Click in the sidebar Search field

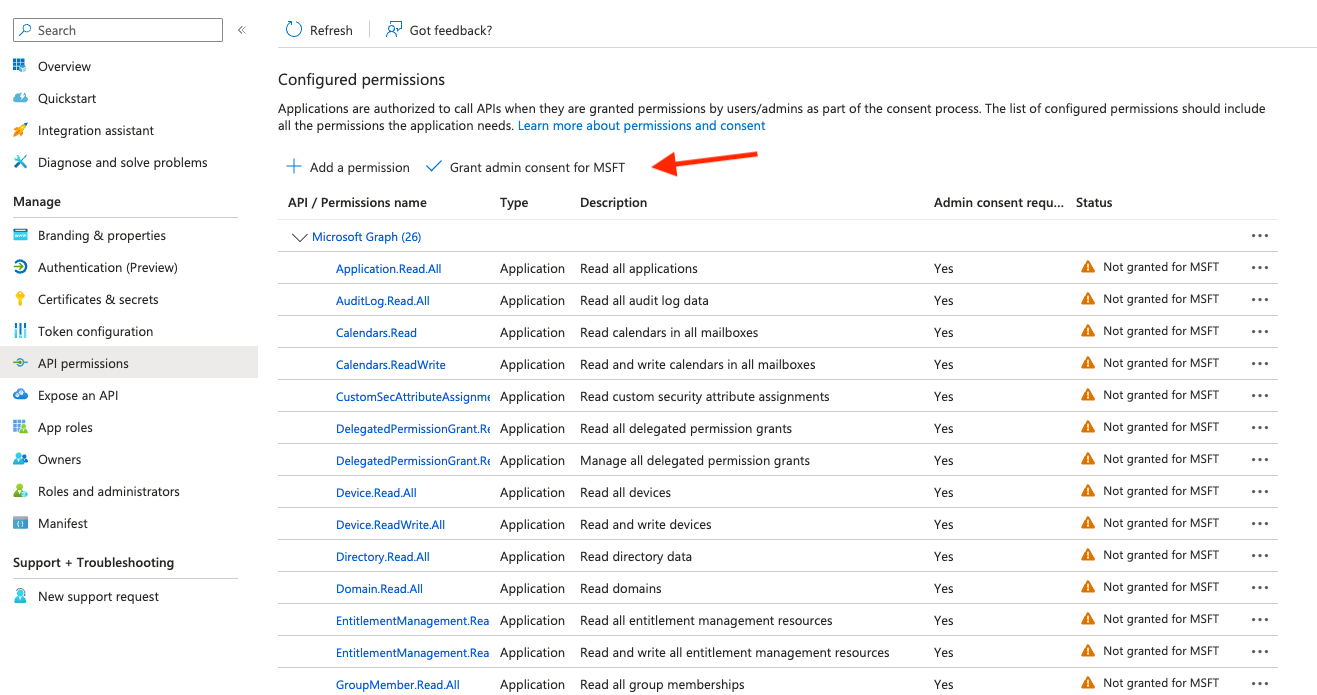coord(118,30)
